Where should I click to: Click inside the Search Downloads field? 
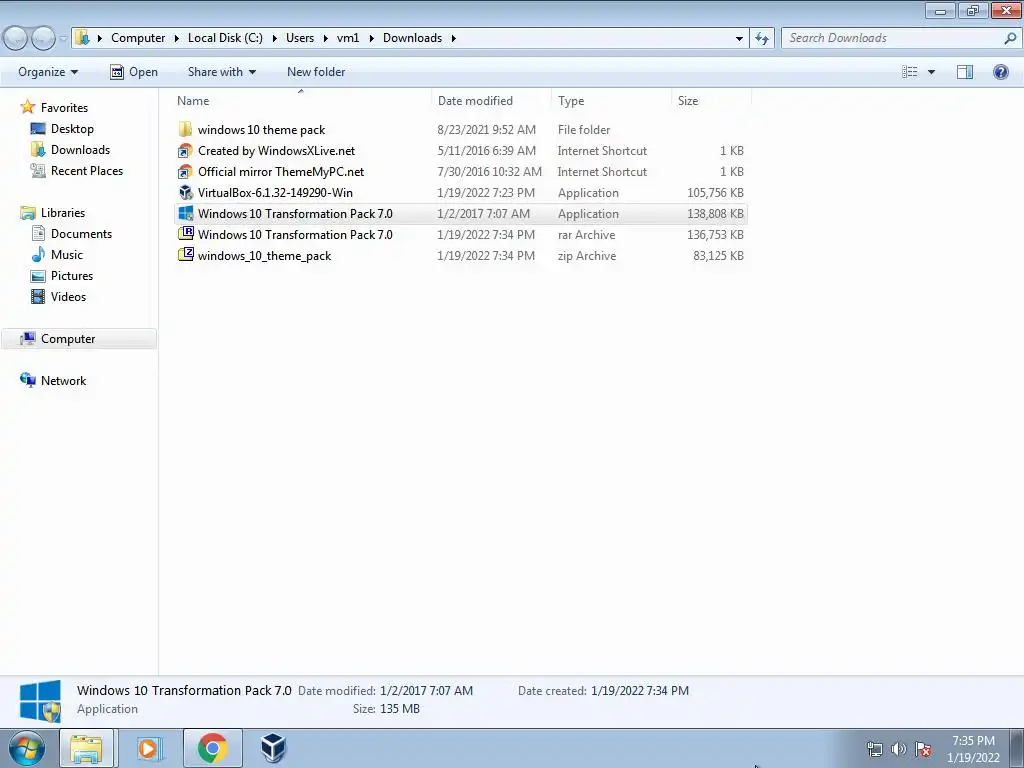[892, 39]
